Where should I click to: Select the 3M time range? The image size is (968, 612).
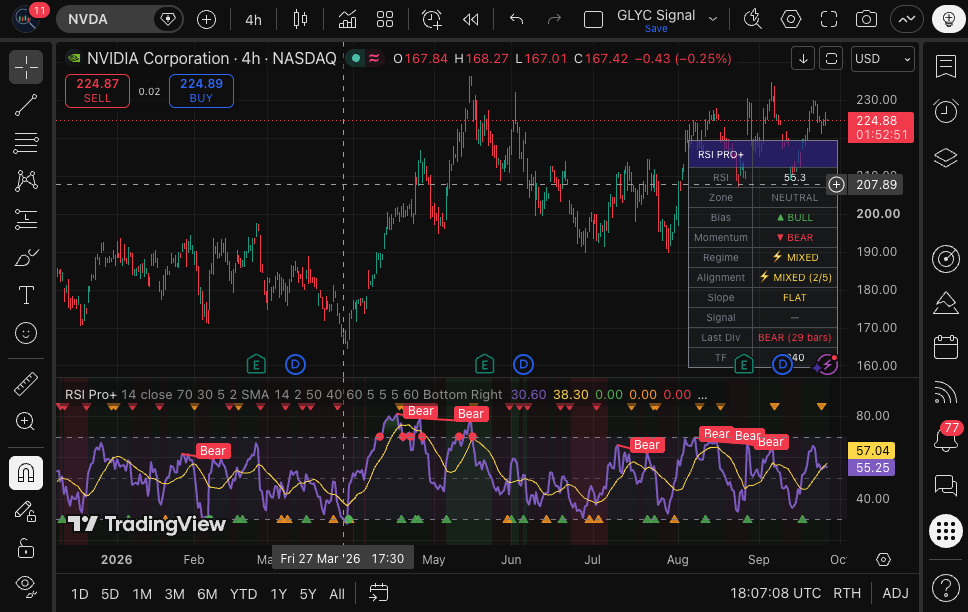point(175,593)
